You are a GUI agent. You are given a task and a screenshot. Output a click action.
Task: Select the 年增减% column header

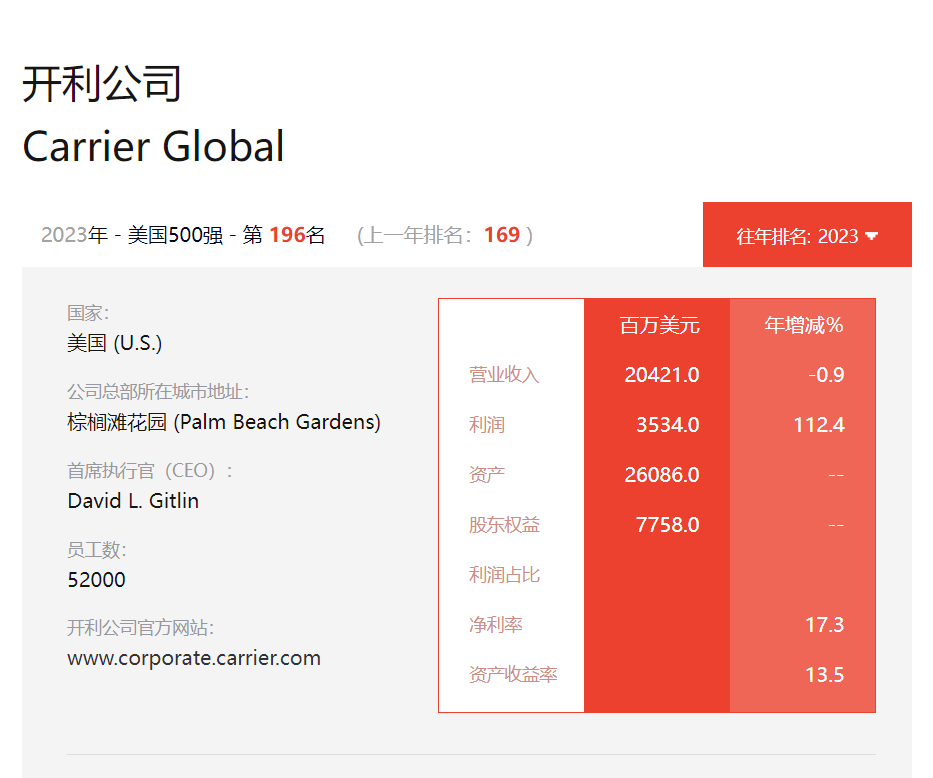tap(803, 325)
